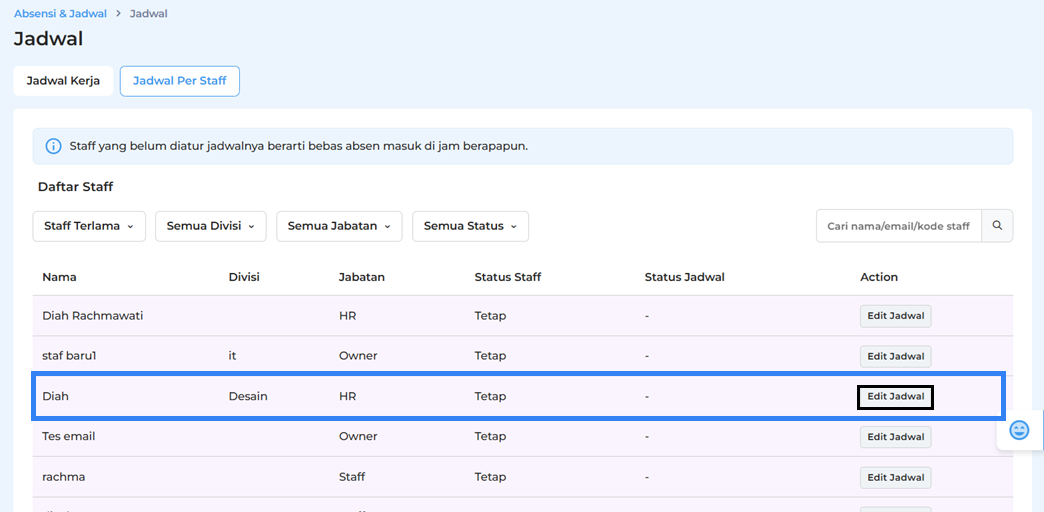Click Edit Jadwal for Diah Rachmawati
Screen dimensions: 1044x512
[895, 316]
